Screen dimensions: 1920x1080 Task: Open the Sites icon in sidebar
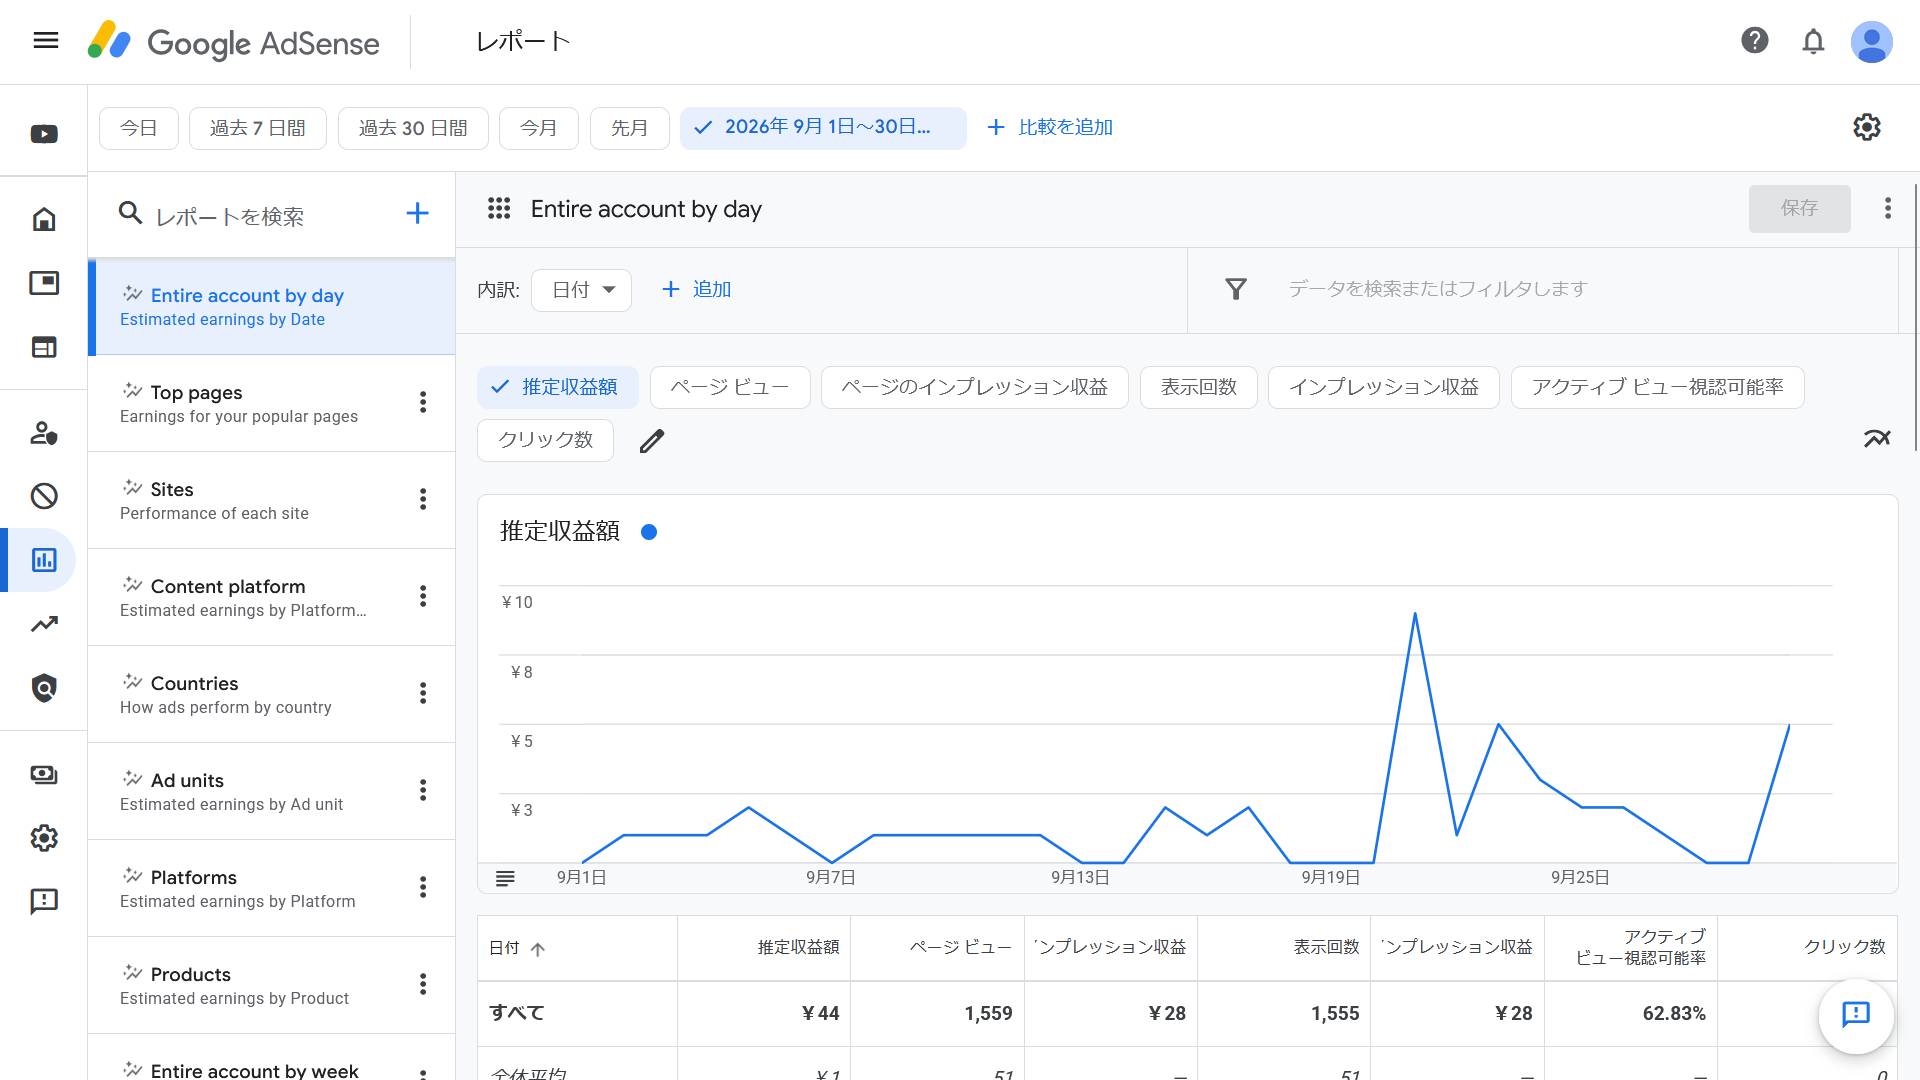tap(44, 347)
